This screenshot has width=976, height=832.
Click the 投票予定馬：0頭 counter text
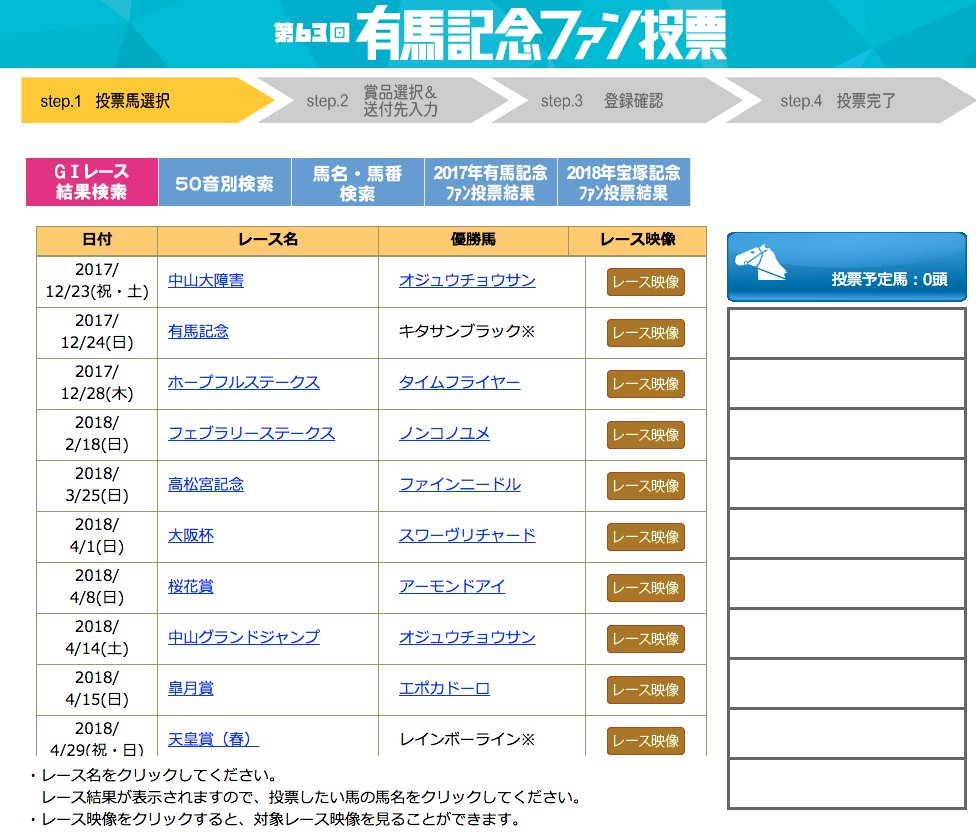coord(889,279)
